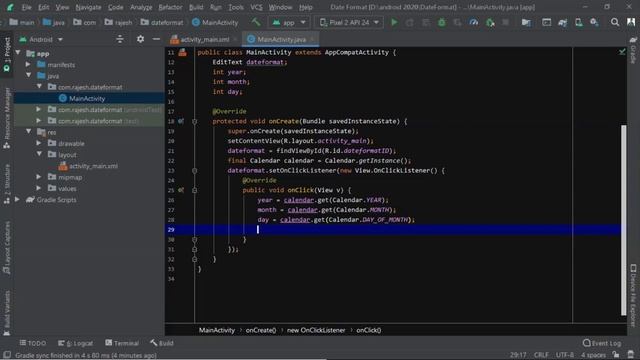Screen dimensions: 640x360
Task: Open the Build tool window button
Action: pyautogui.click(x=162, y=343)
